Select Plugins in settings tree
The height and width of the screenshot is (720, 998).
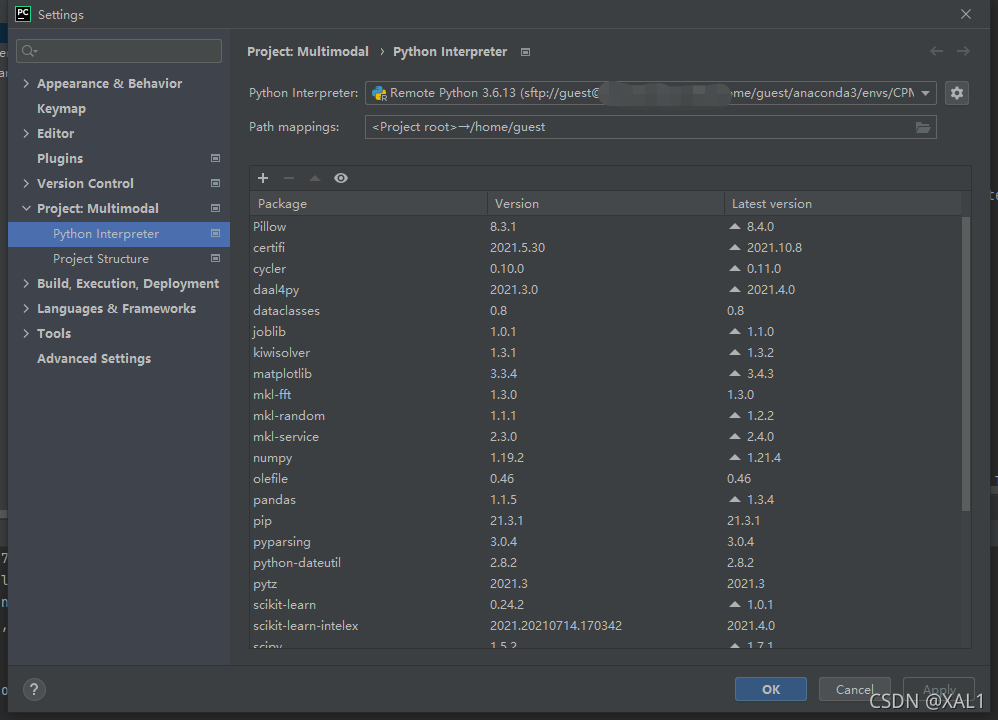60,159
